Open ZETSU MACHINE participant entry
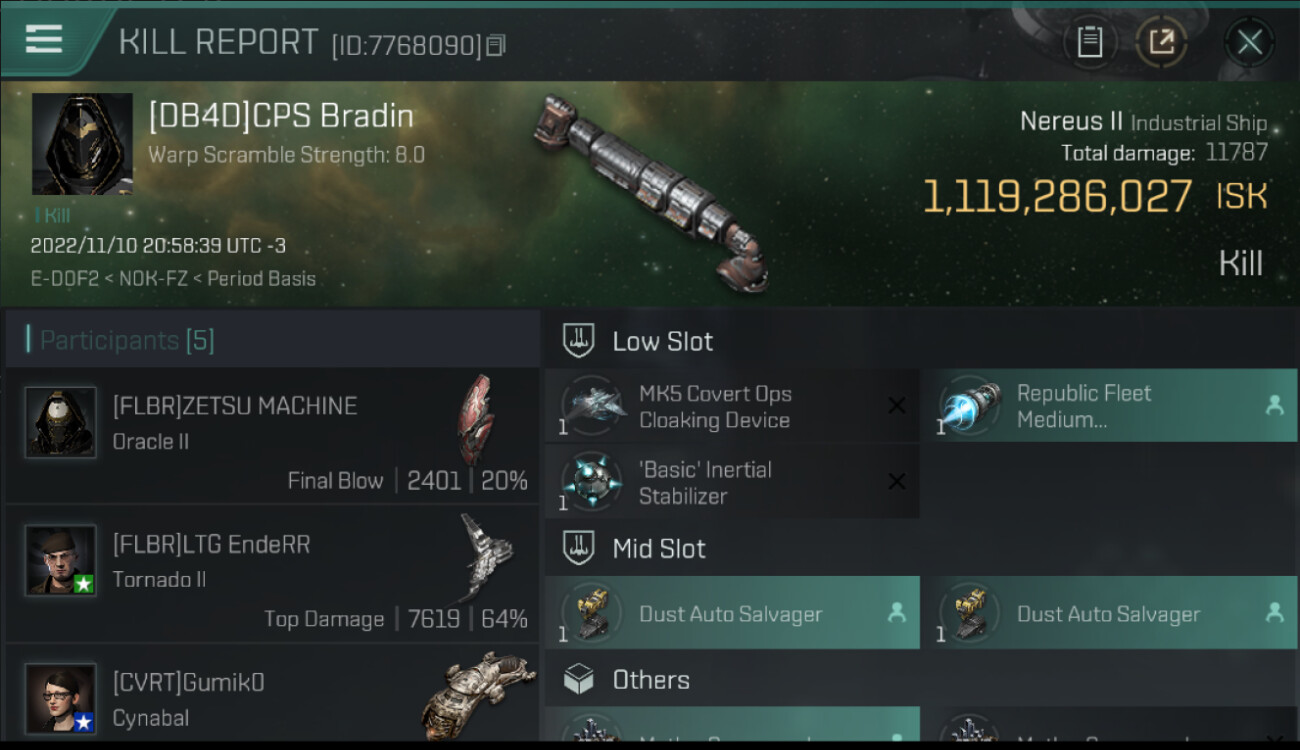 [272, 436]
